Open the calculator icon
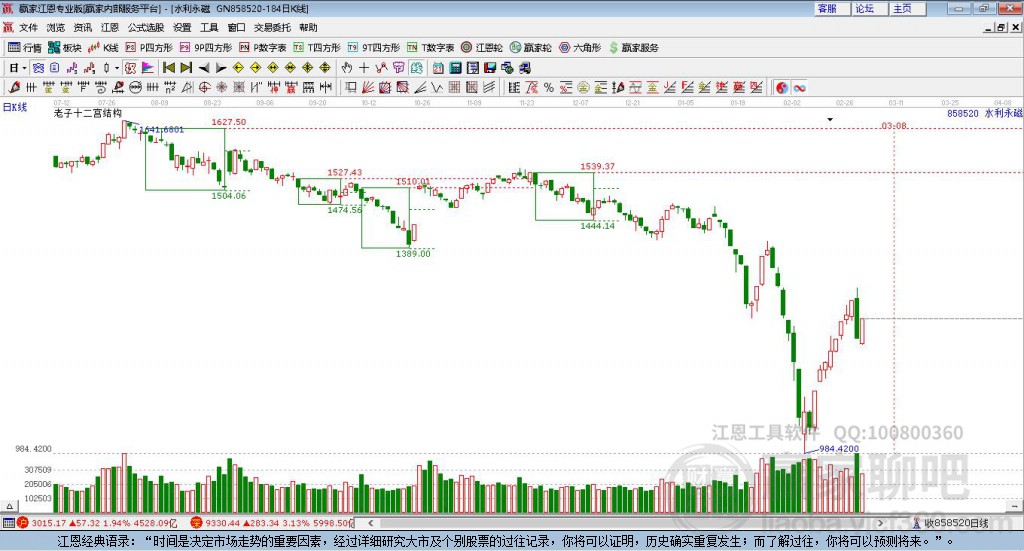 [x=455, y=68]
